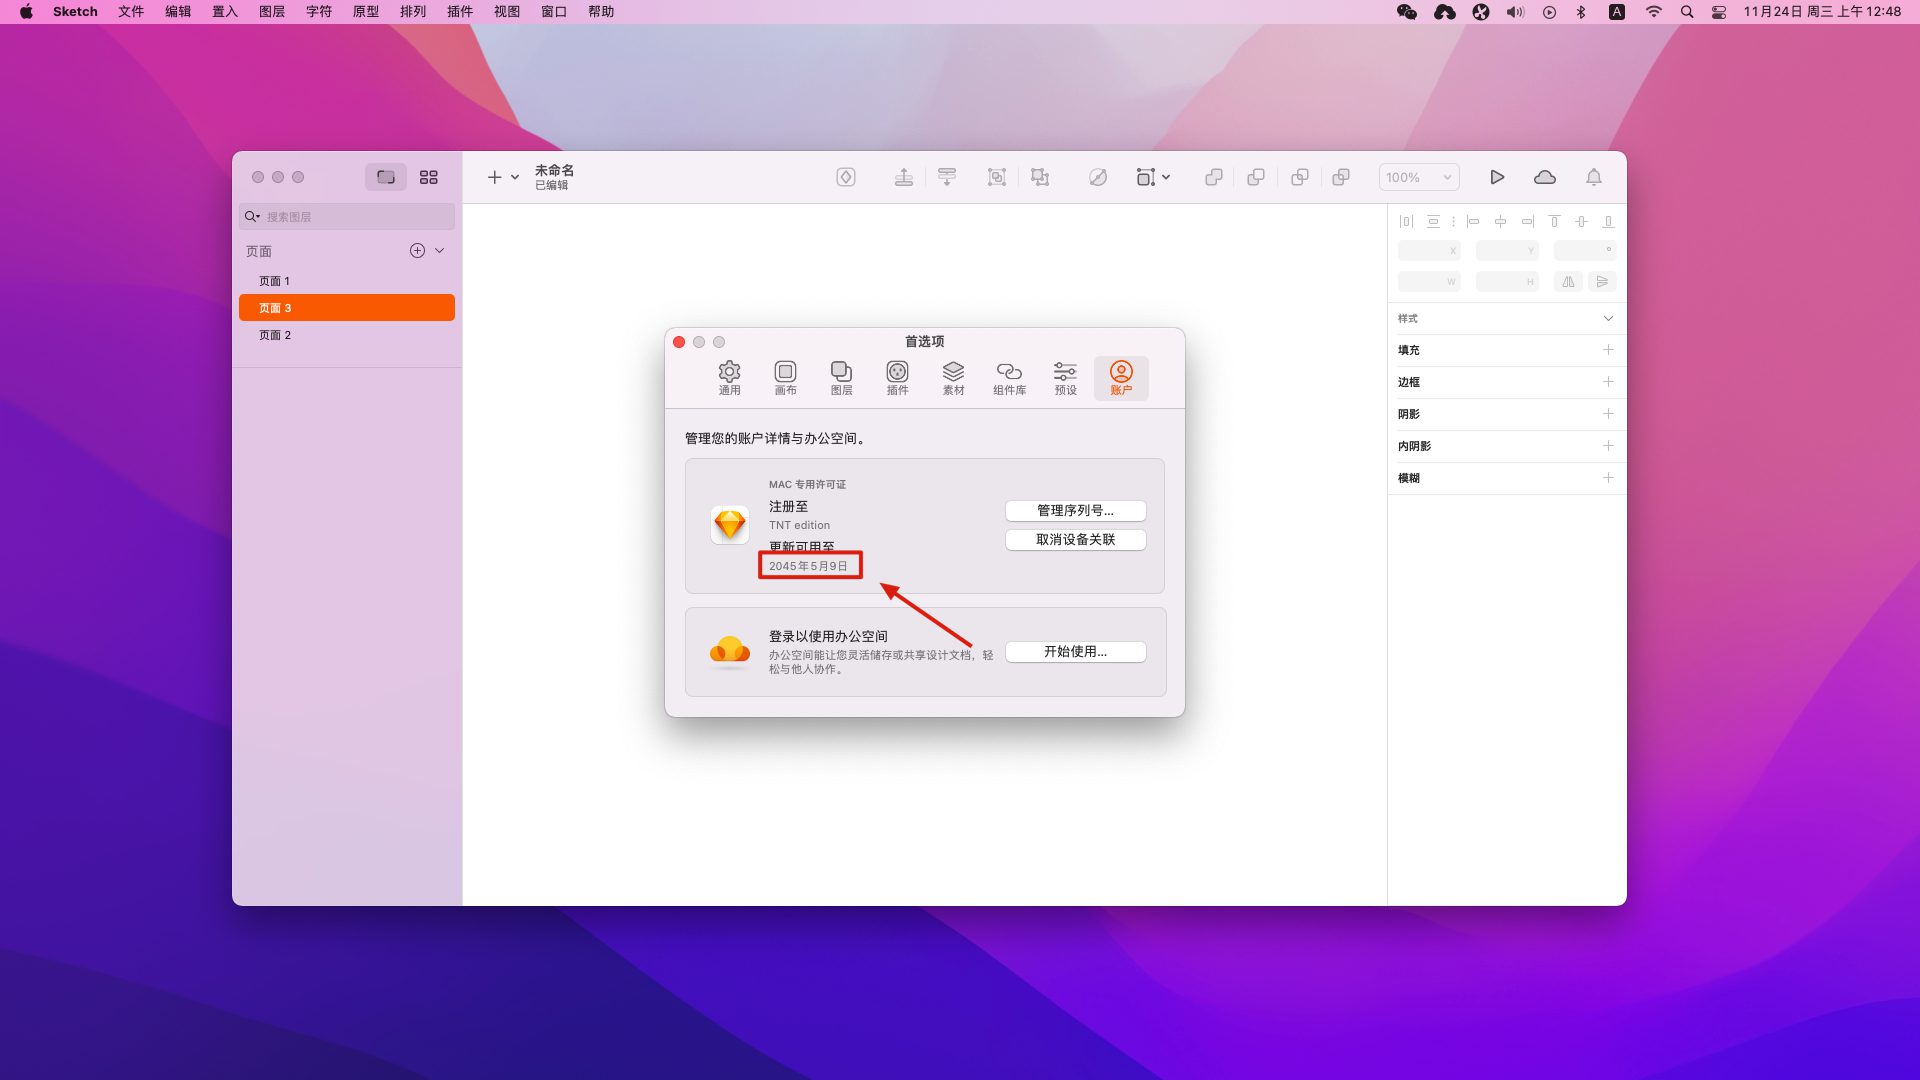Collapse the 页面 pages list chevron
This screenshot has width=1920, height=1080.
[439, 251]
